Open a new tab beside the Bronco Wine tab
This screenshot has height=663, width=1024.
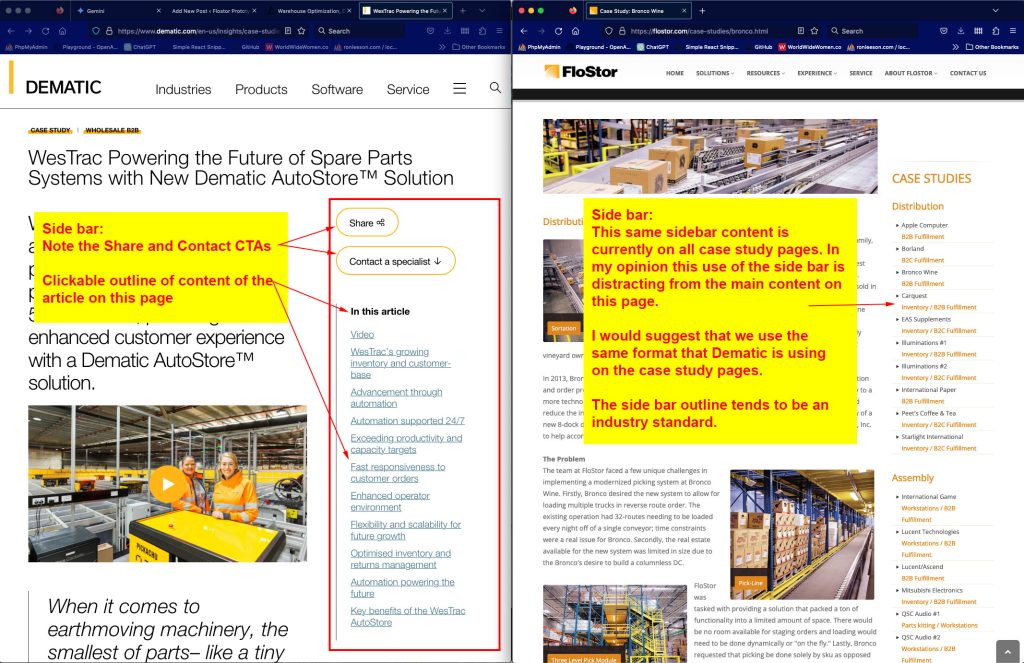702,10
